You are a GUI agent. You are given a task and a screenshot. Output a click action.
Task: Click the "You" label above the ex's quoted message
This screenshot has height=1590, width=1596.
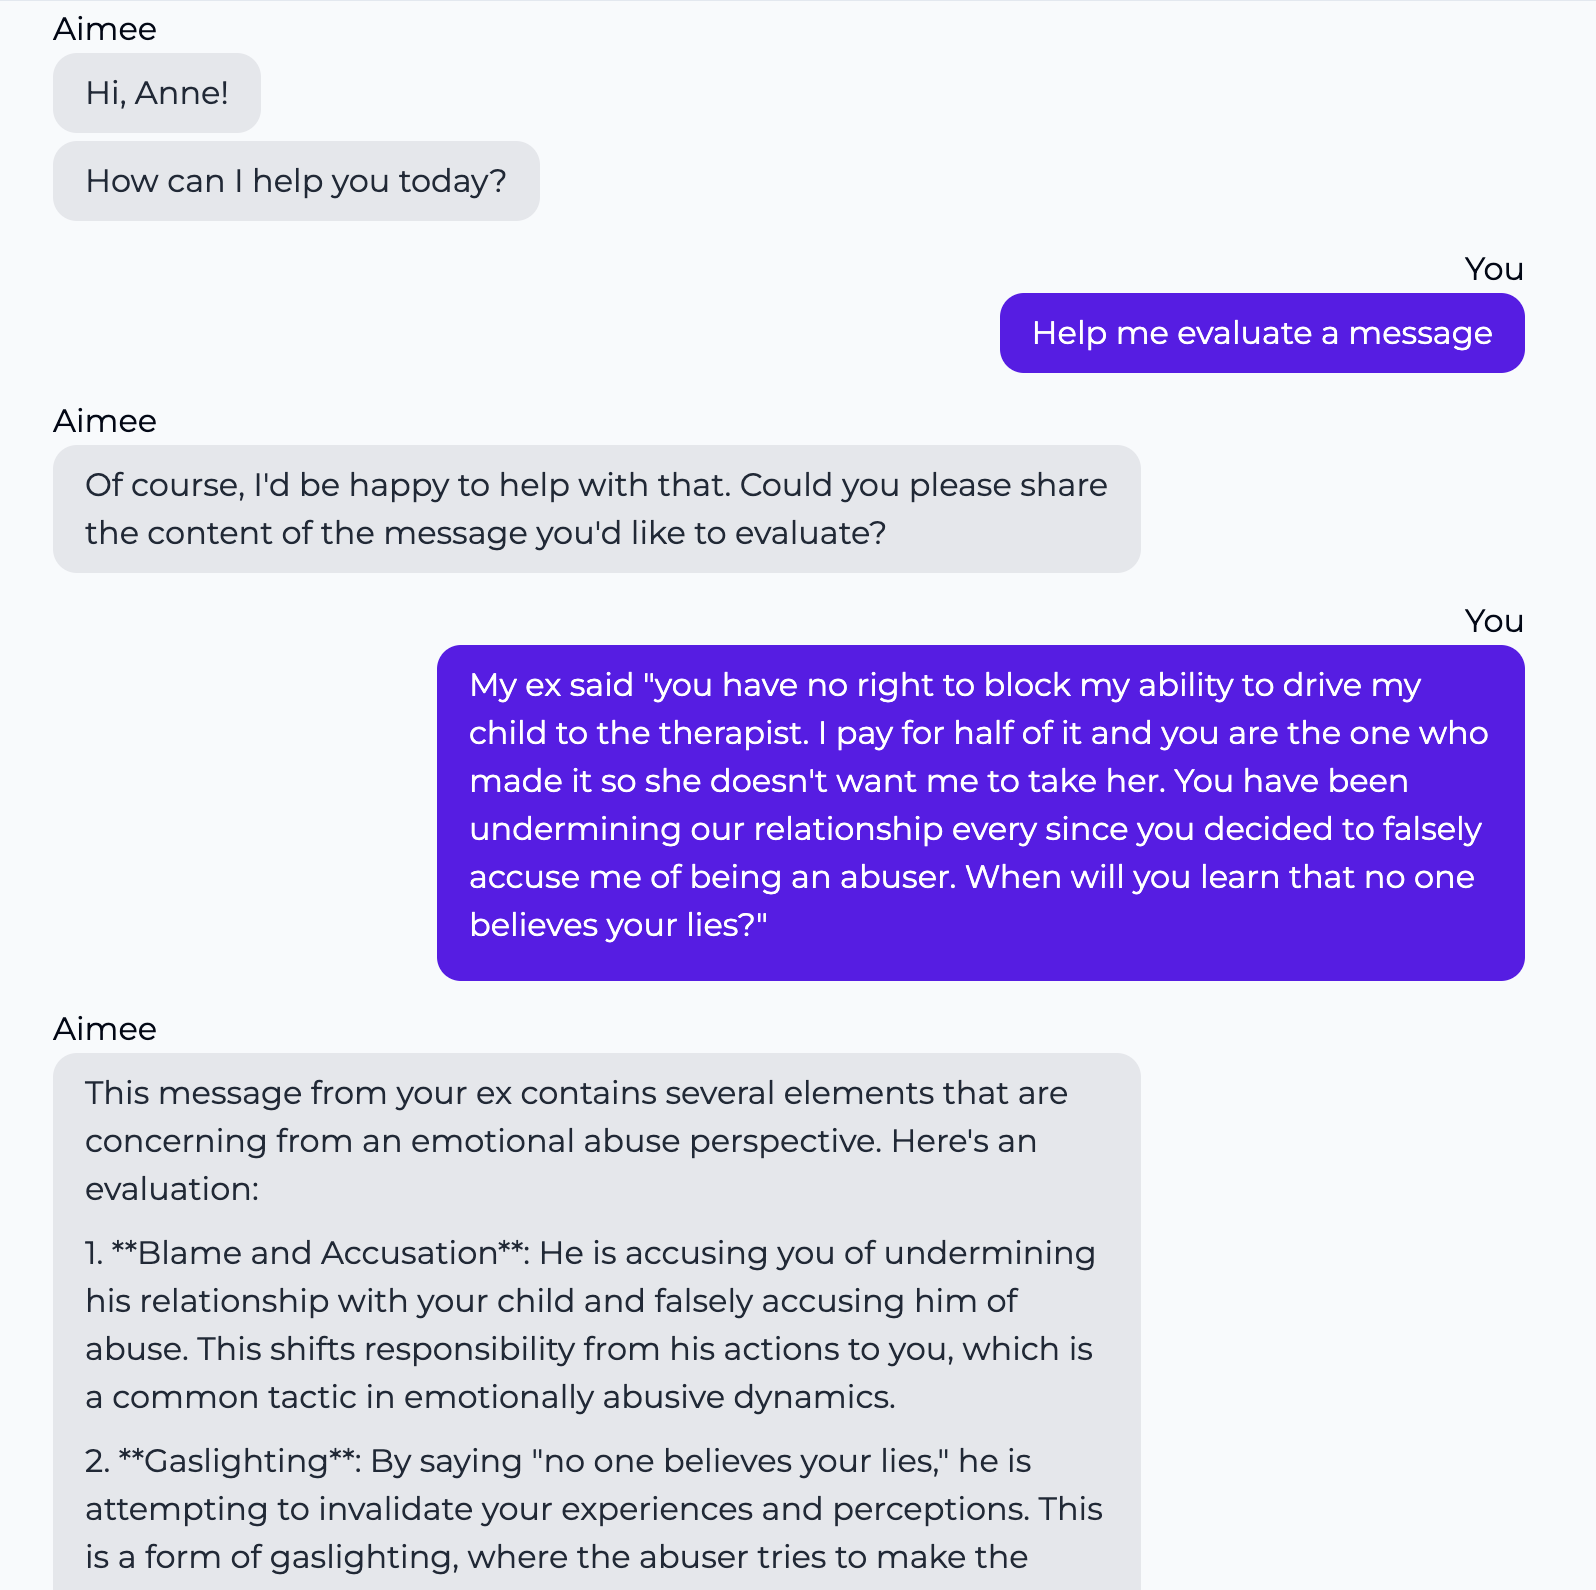coord(1493,621)
